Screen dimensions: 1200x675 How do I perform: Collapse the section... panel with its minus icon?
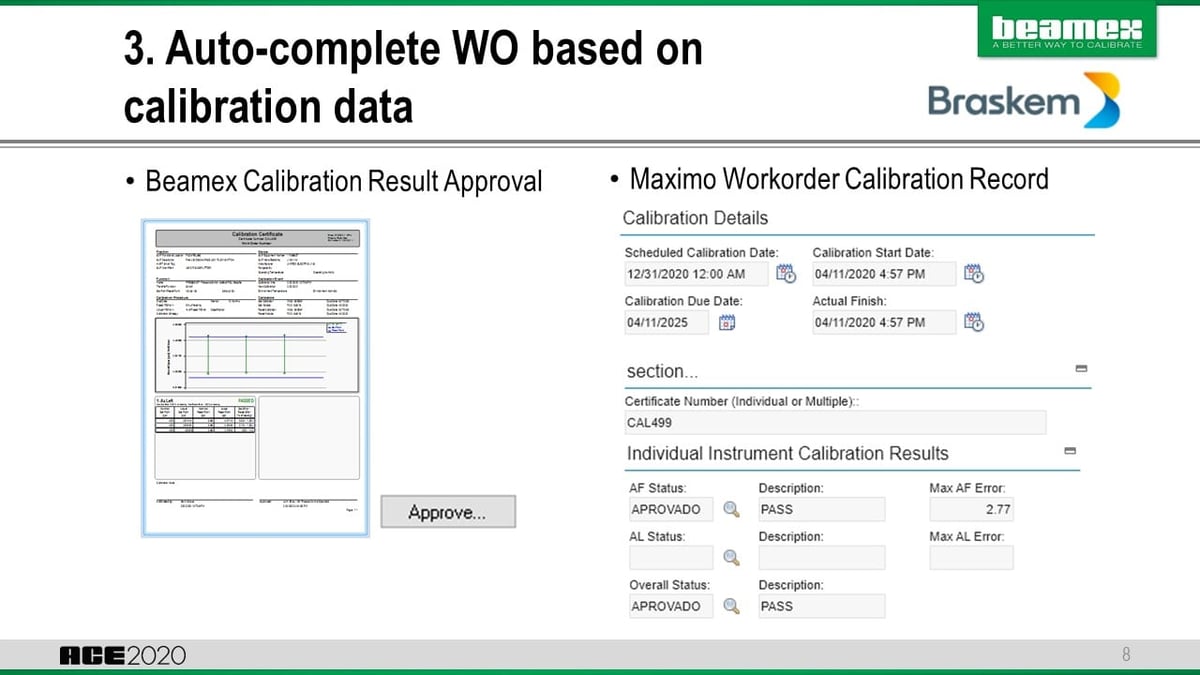1080,368
